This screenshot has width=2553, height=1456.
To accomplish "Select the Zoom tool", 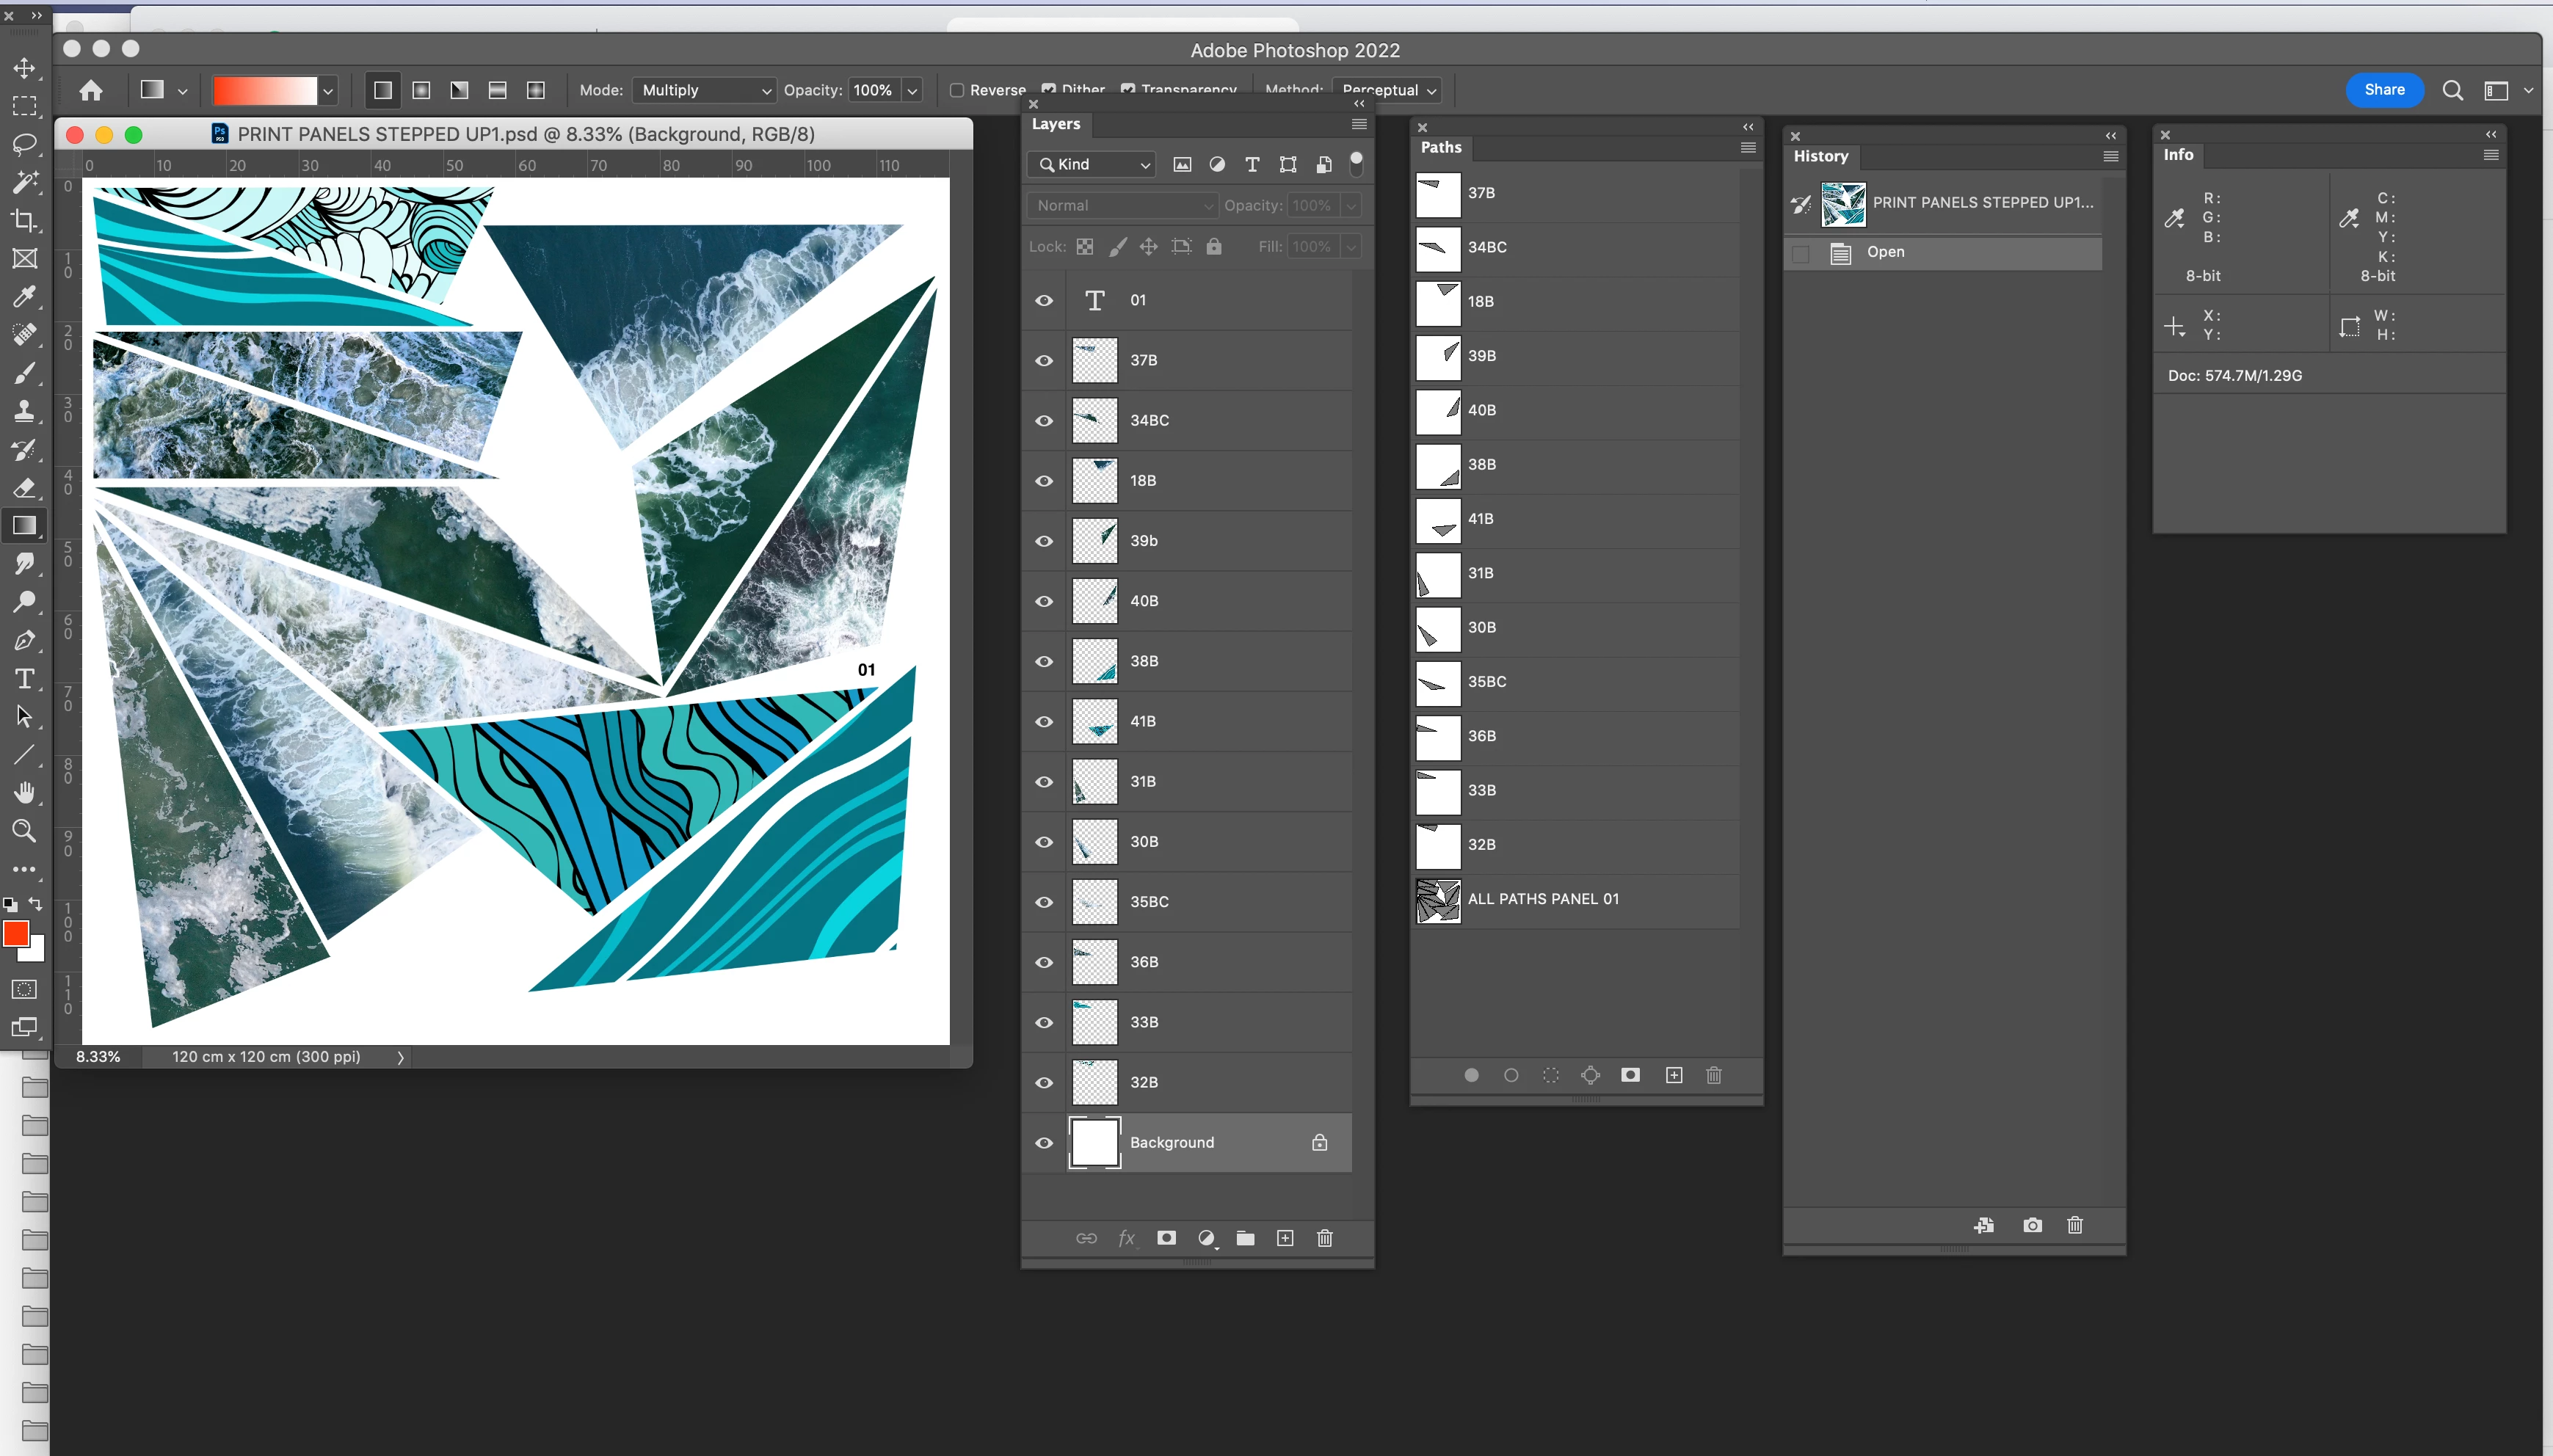I will coord(24,831).
